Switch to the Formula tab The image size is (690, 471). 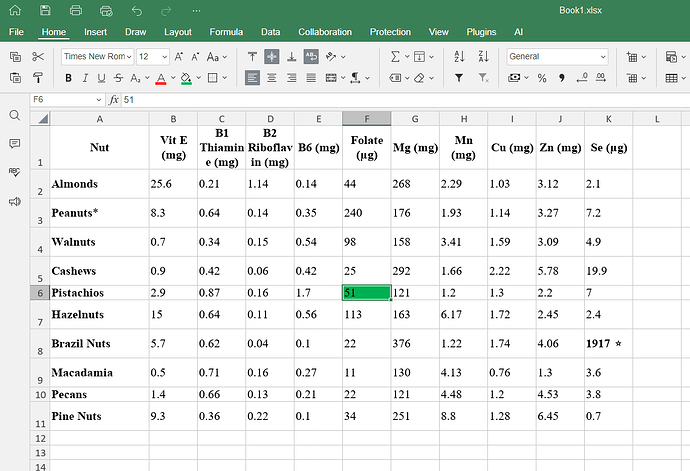226,32
